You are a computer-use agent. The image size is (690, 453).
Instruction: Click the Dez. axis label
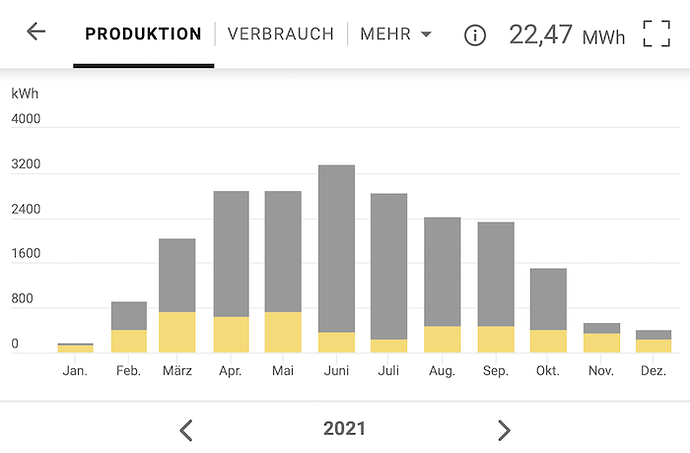tap(653, 371)
